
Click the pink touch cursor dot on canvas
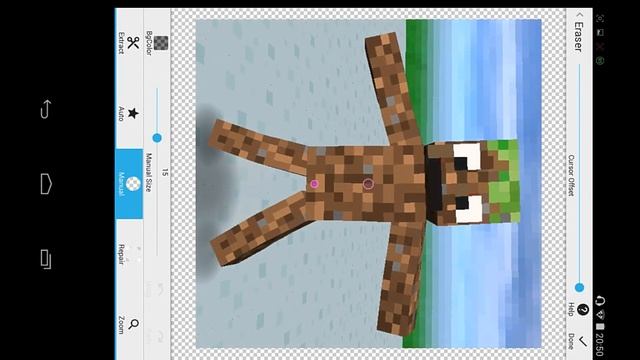click(x=314, y=184)
